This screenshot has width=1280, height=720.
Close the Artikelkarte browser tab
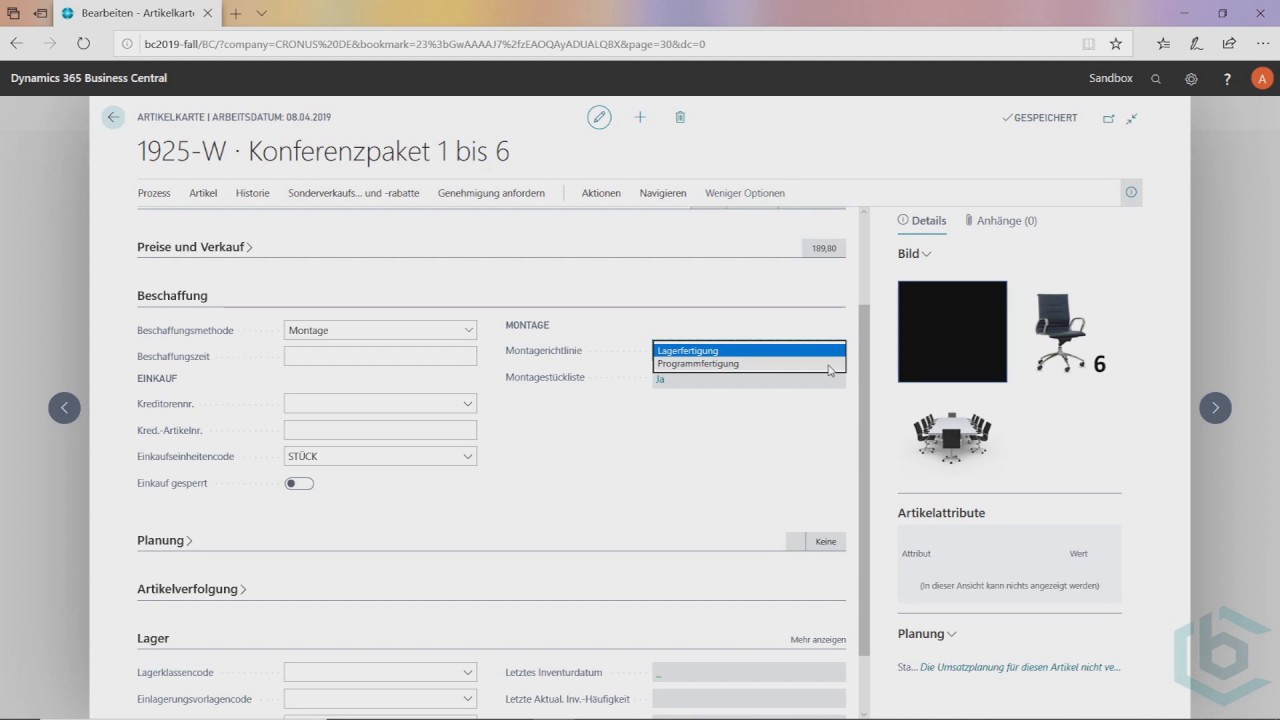tap(210, 14)
